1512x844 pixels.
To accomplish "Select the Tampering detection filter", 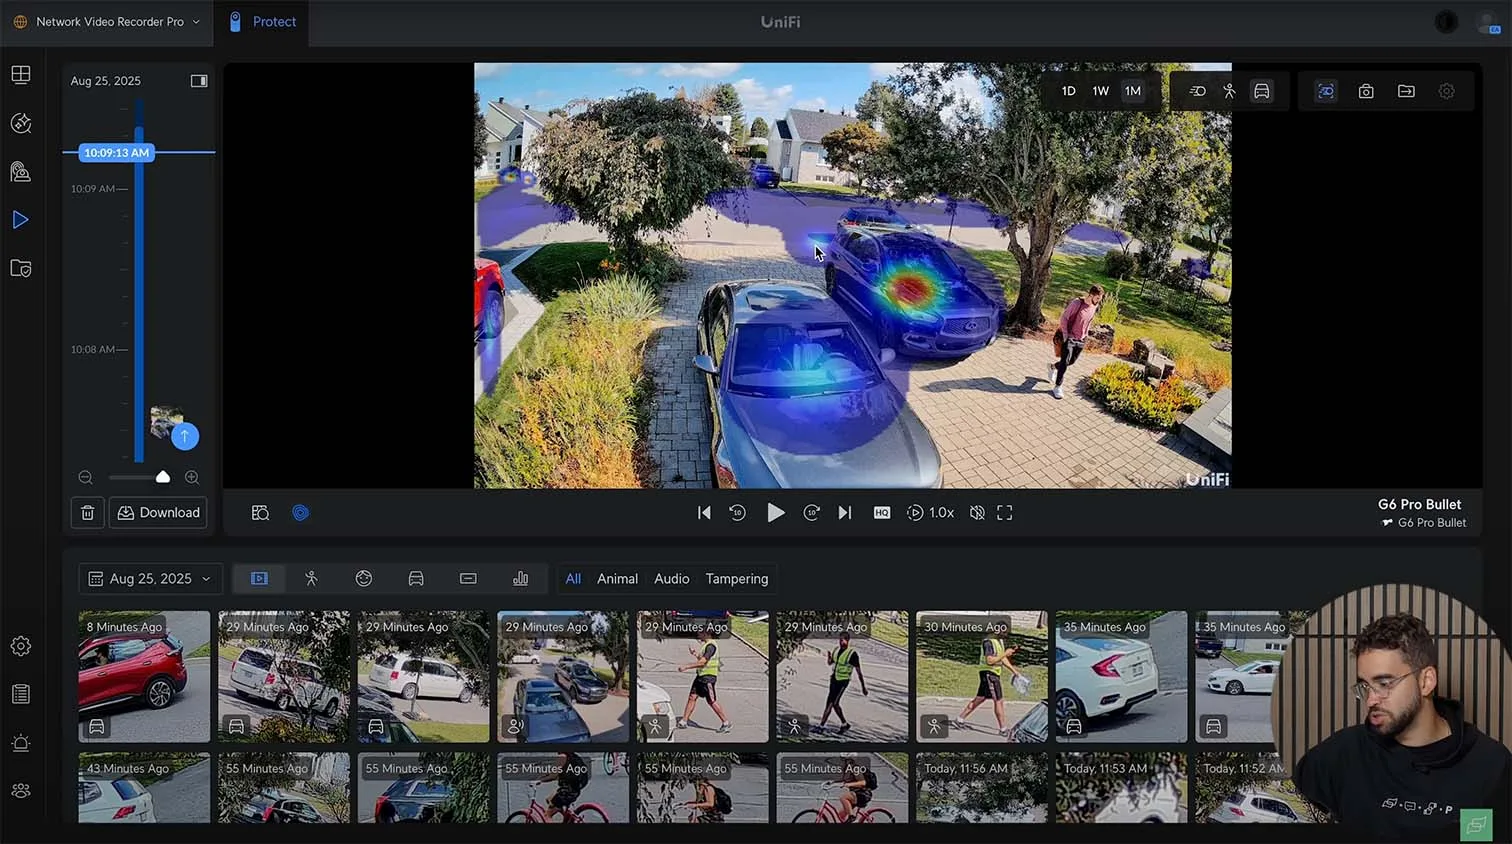I will [737, 579].
